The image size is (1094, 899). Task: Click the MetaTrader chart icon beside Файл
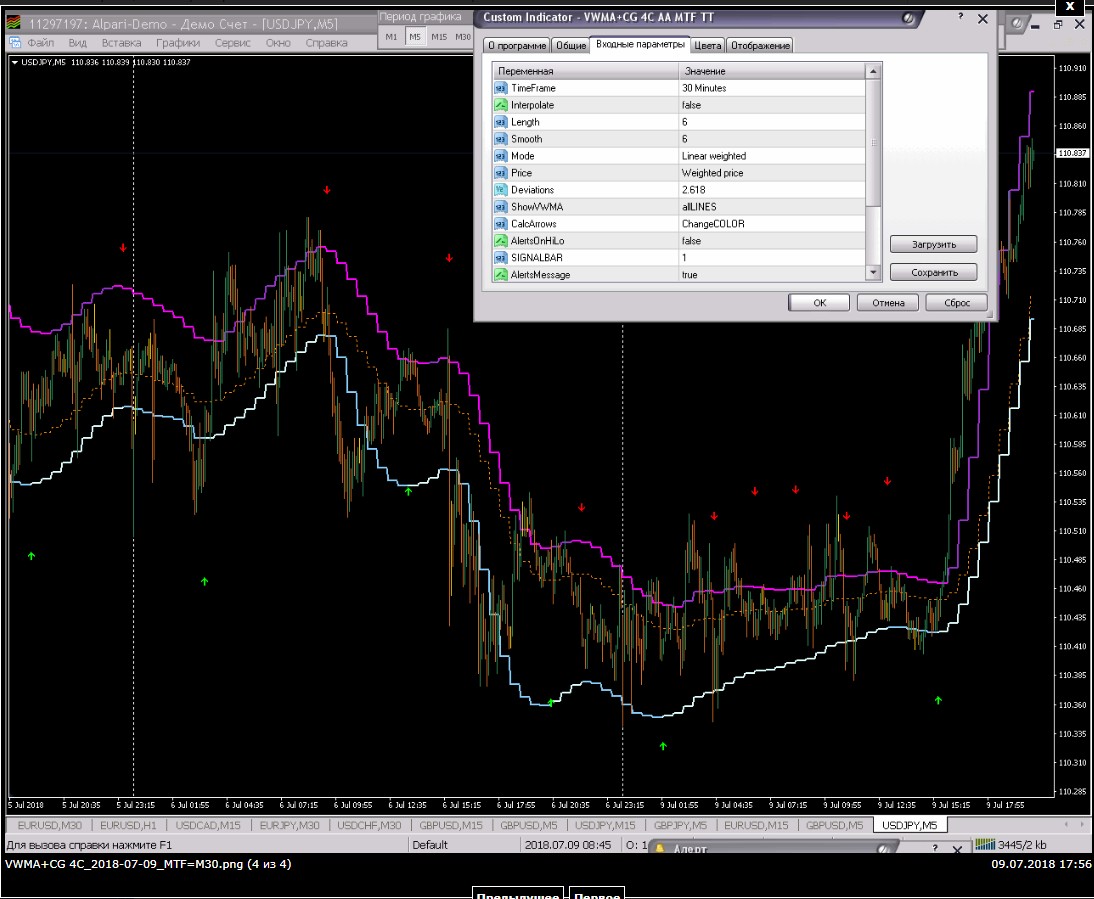click(x=15, y=43)
